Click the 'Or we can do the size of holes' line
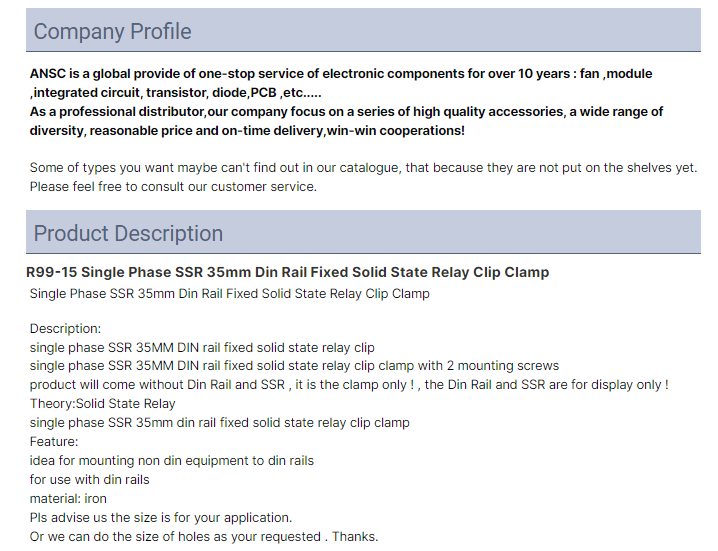Viewport: 718px width, 551px height. point(204,537)
